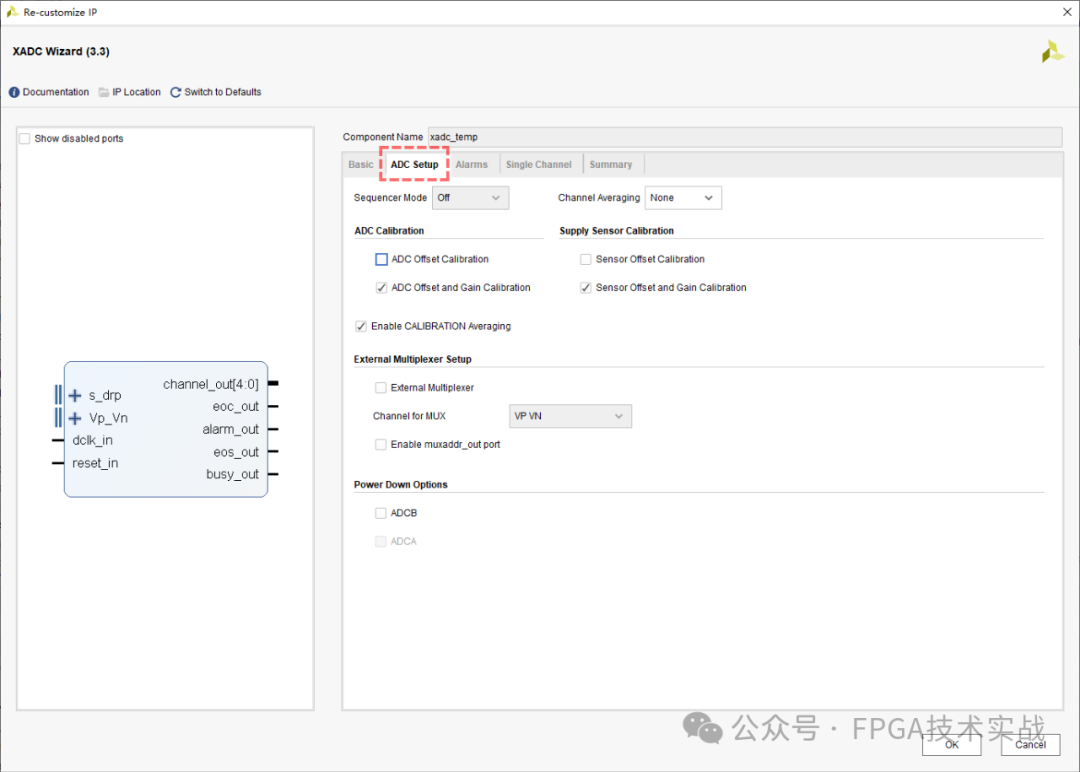This screenshot has width=1080, height=772.
Task: Enable ADC Offset Calibration checkbox
Action: [x=381, y=259]
